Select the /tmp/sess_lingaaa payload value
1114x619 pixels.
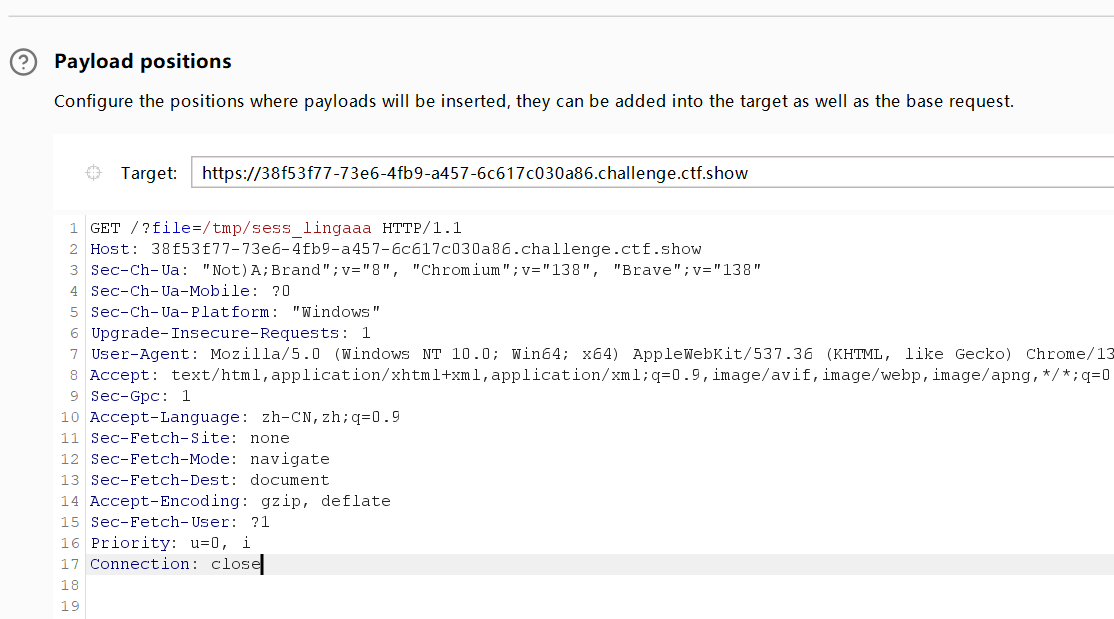(287, 228)
